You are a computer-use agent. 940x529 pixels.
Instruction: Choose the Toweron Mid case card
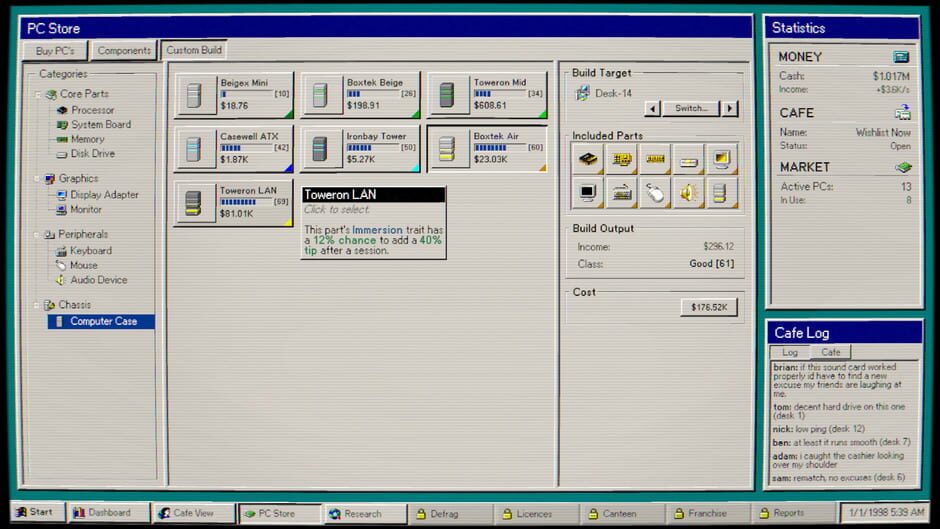pyautogui.click(x=487, y=95)
